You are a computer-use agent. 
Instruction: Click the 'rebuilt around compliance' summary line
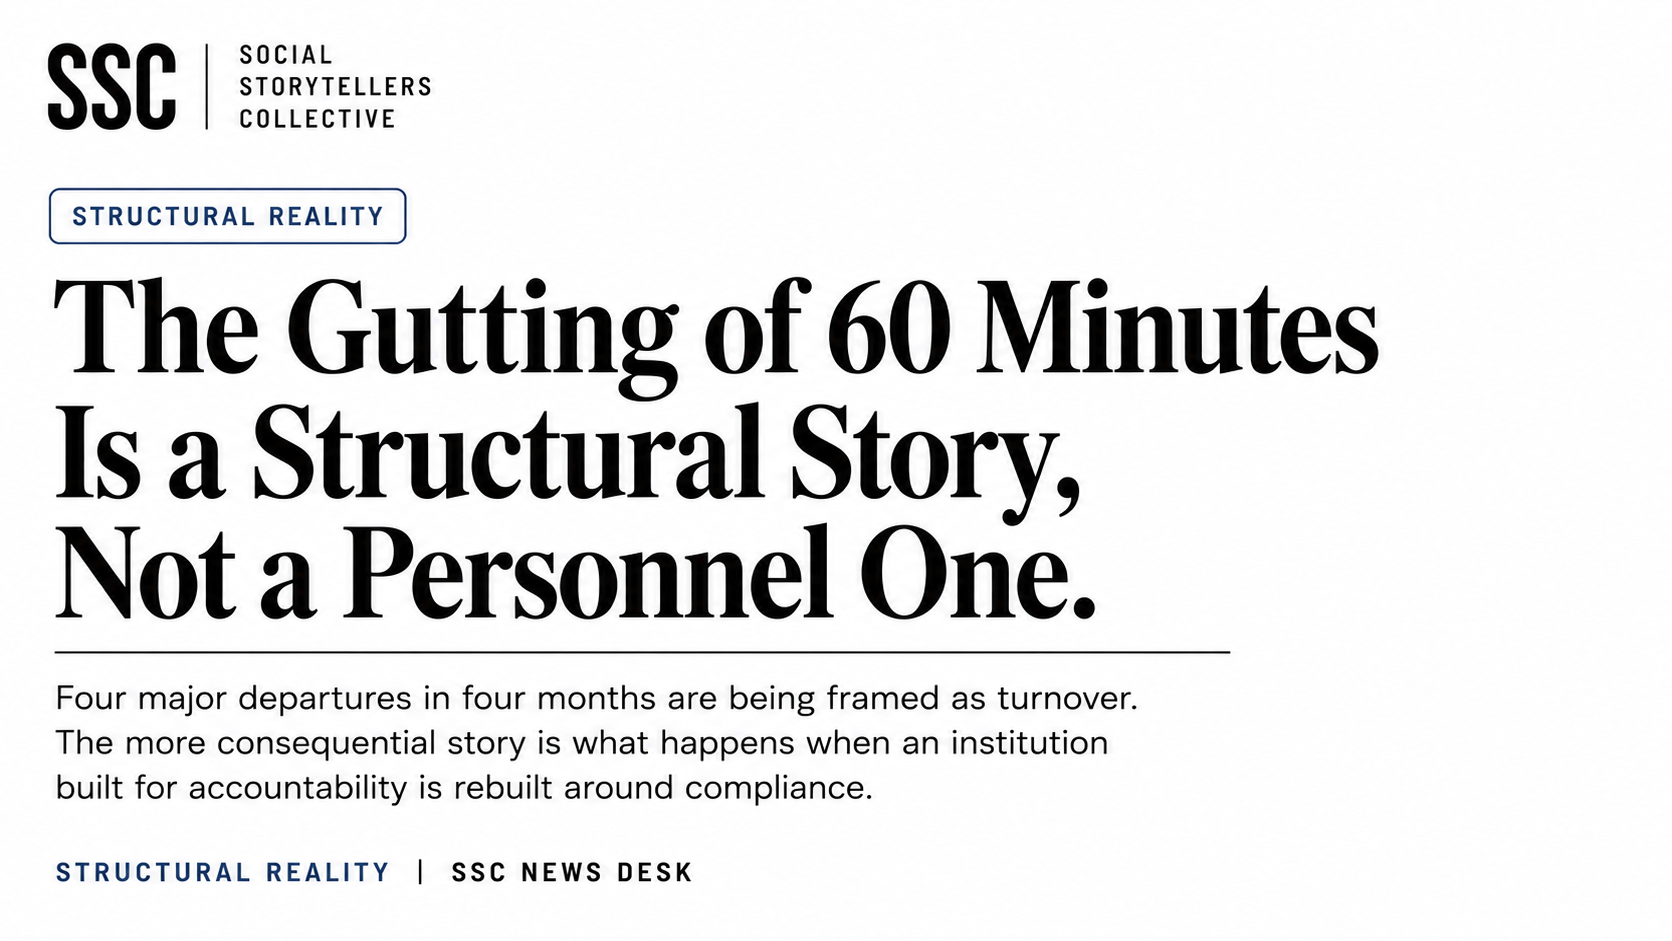(464, 788)
